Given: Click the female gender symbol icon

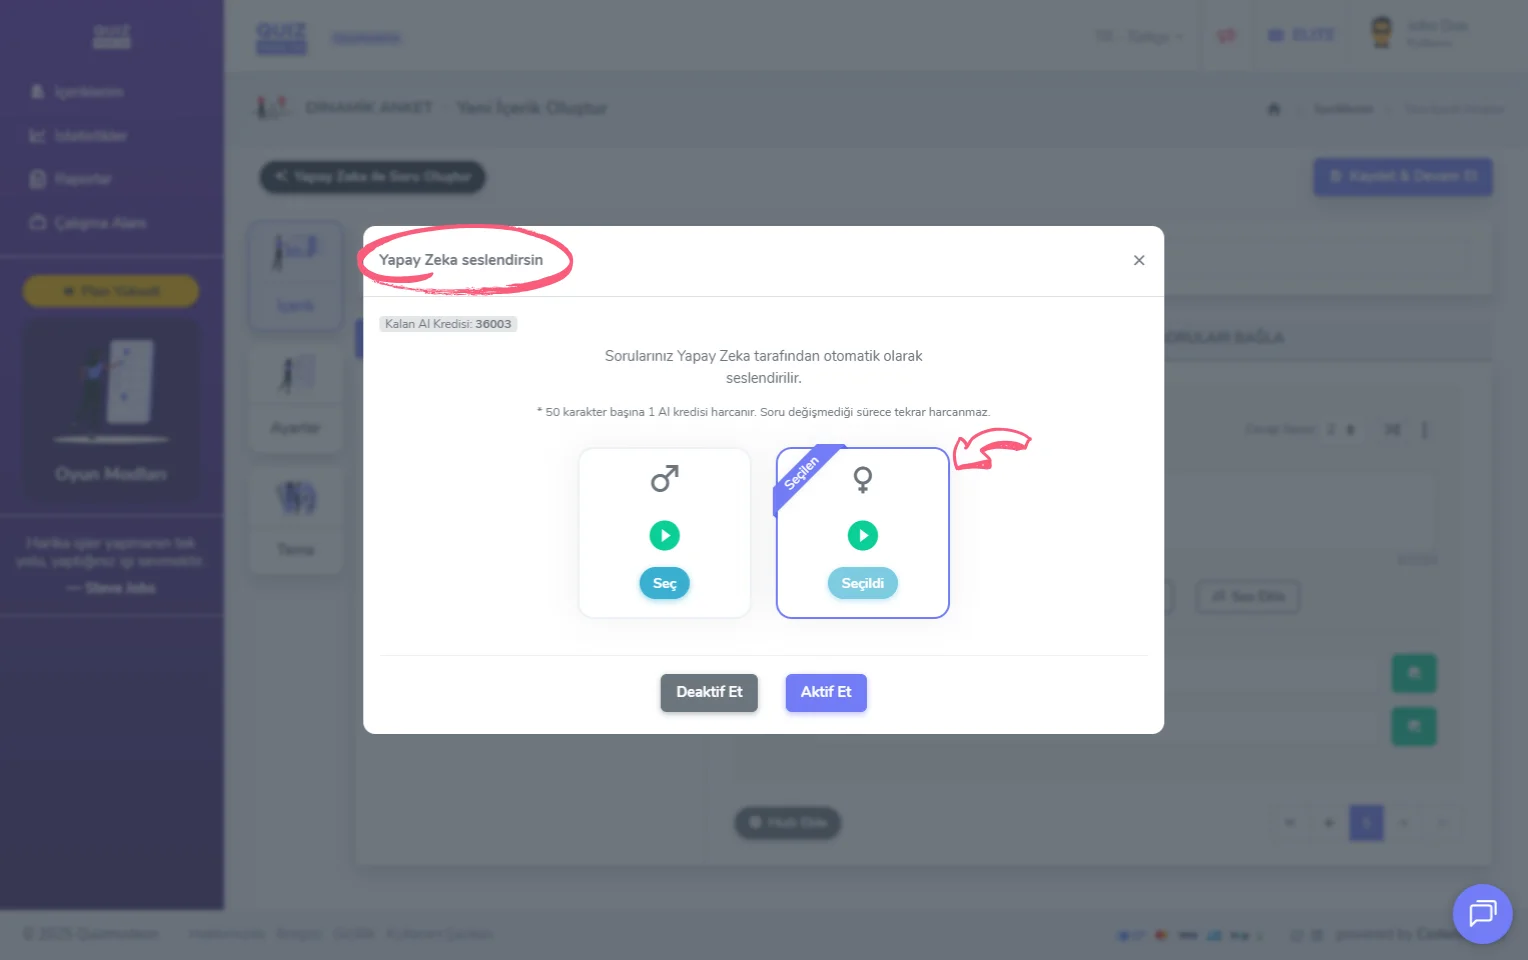Looking at the screenshot, I should coord(863,480).
